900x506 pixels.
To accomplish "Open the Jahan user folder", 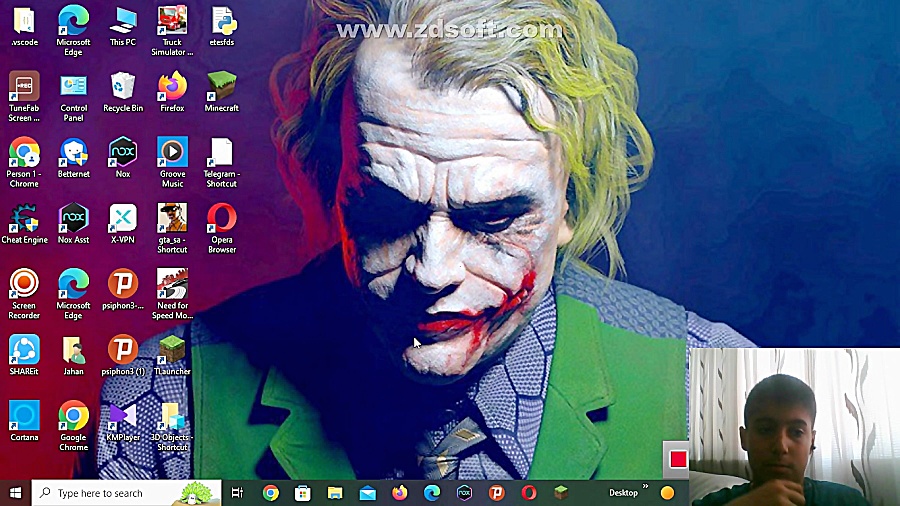I will [x=73, y=356].
